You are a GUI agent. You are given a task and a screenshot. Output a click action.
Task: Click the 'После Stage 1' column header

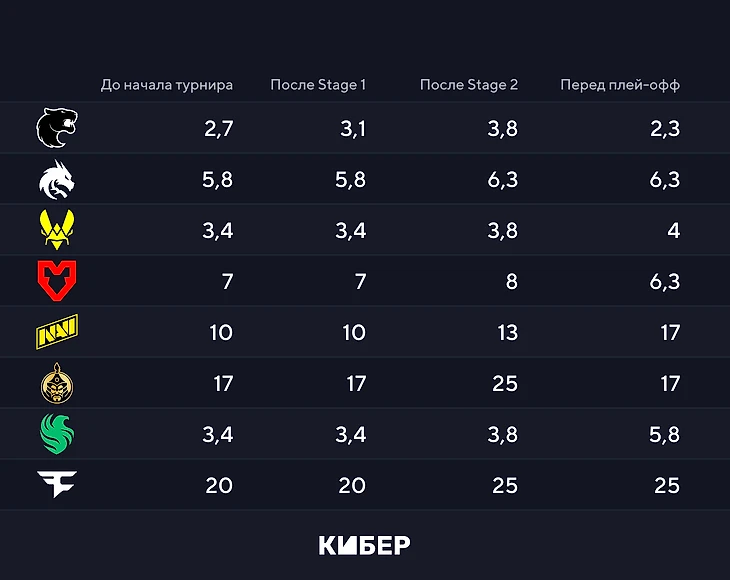pos(318,85)
